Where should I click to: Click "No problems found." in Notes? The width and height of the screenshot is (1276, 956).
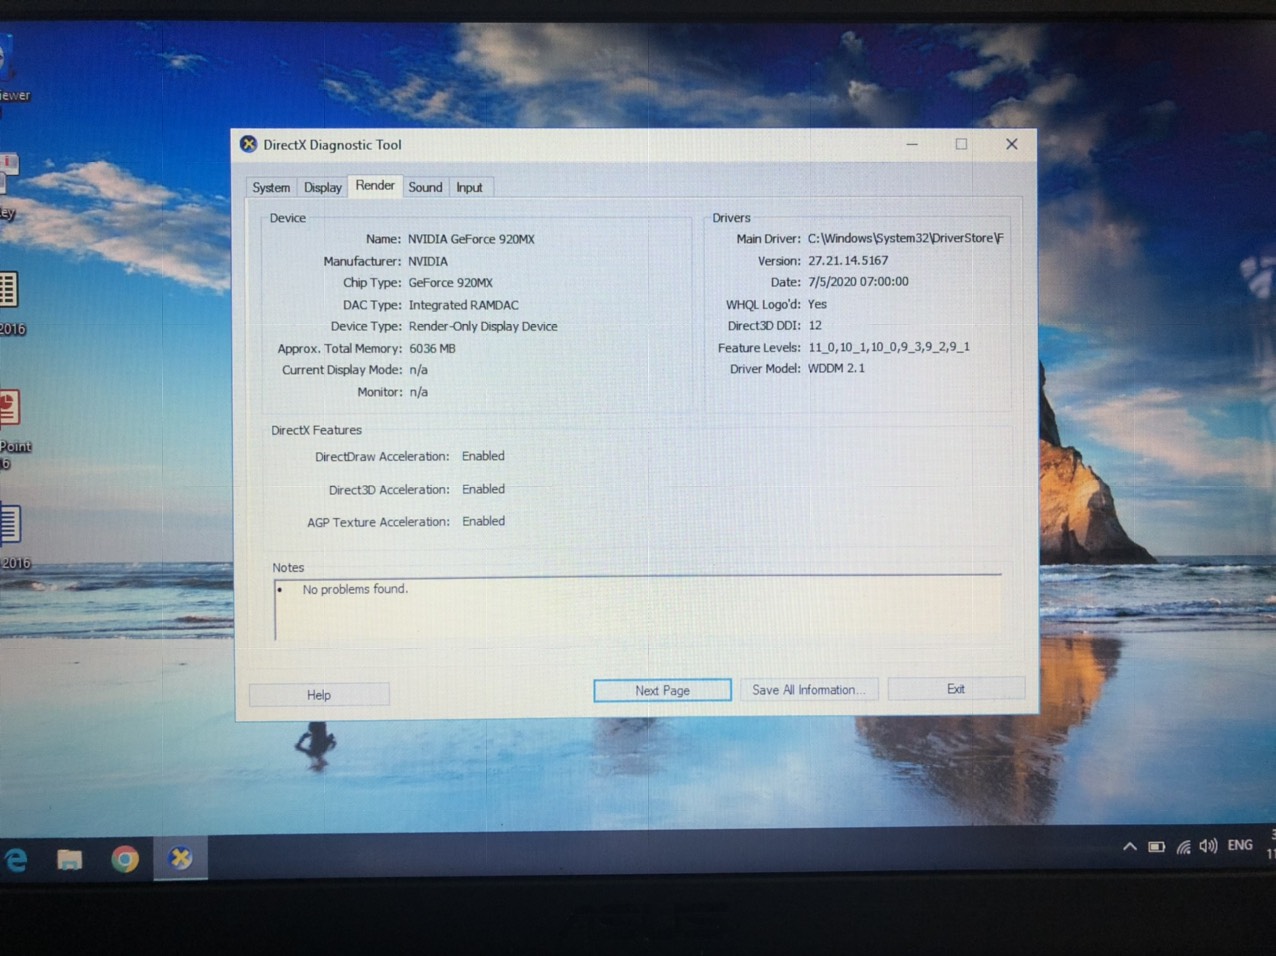355,589
